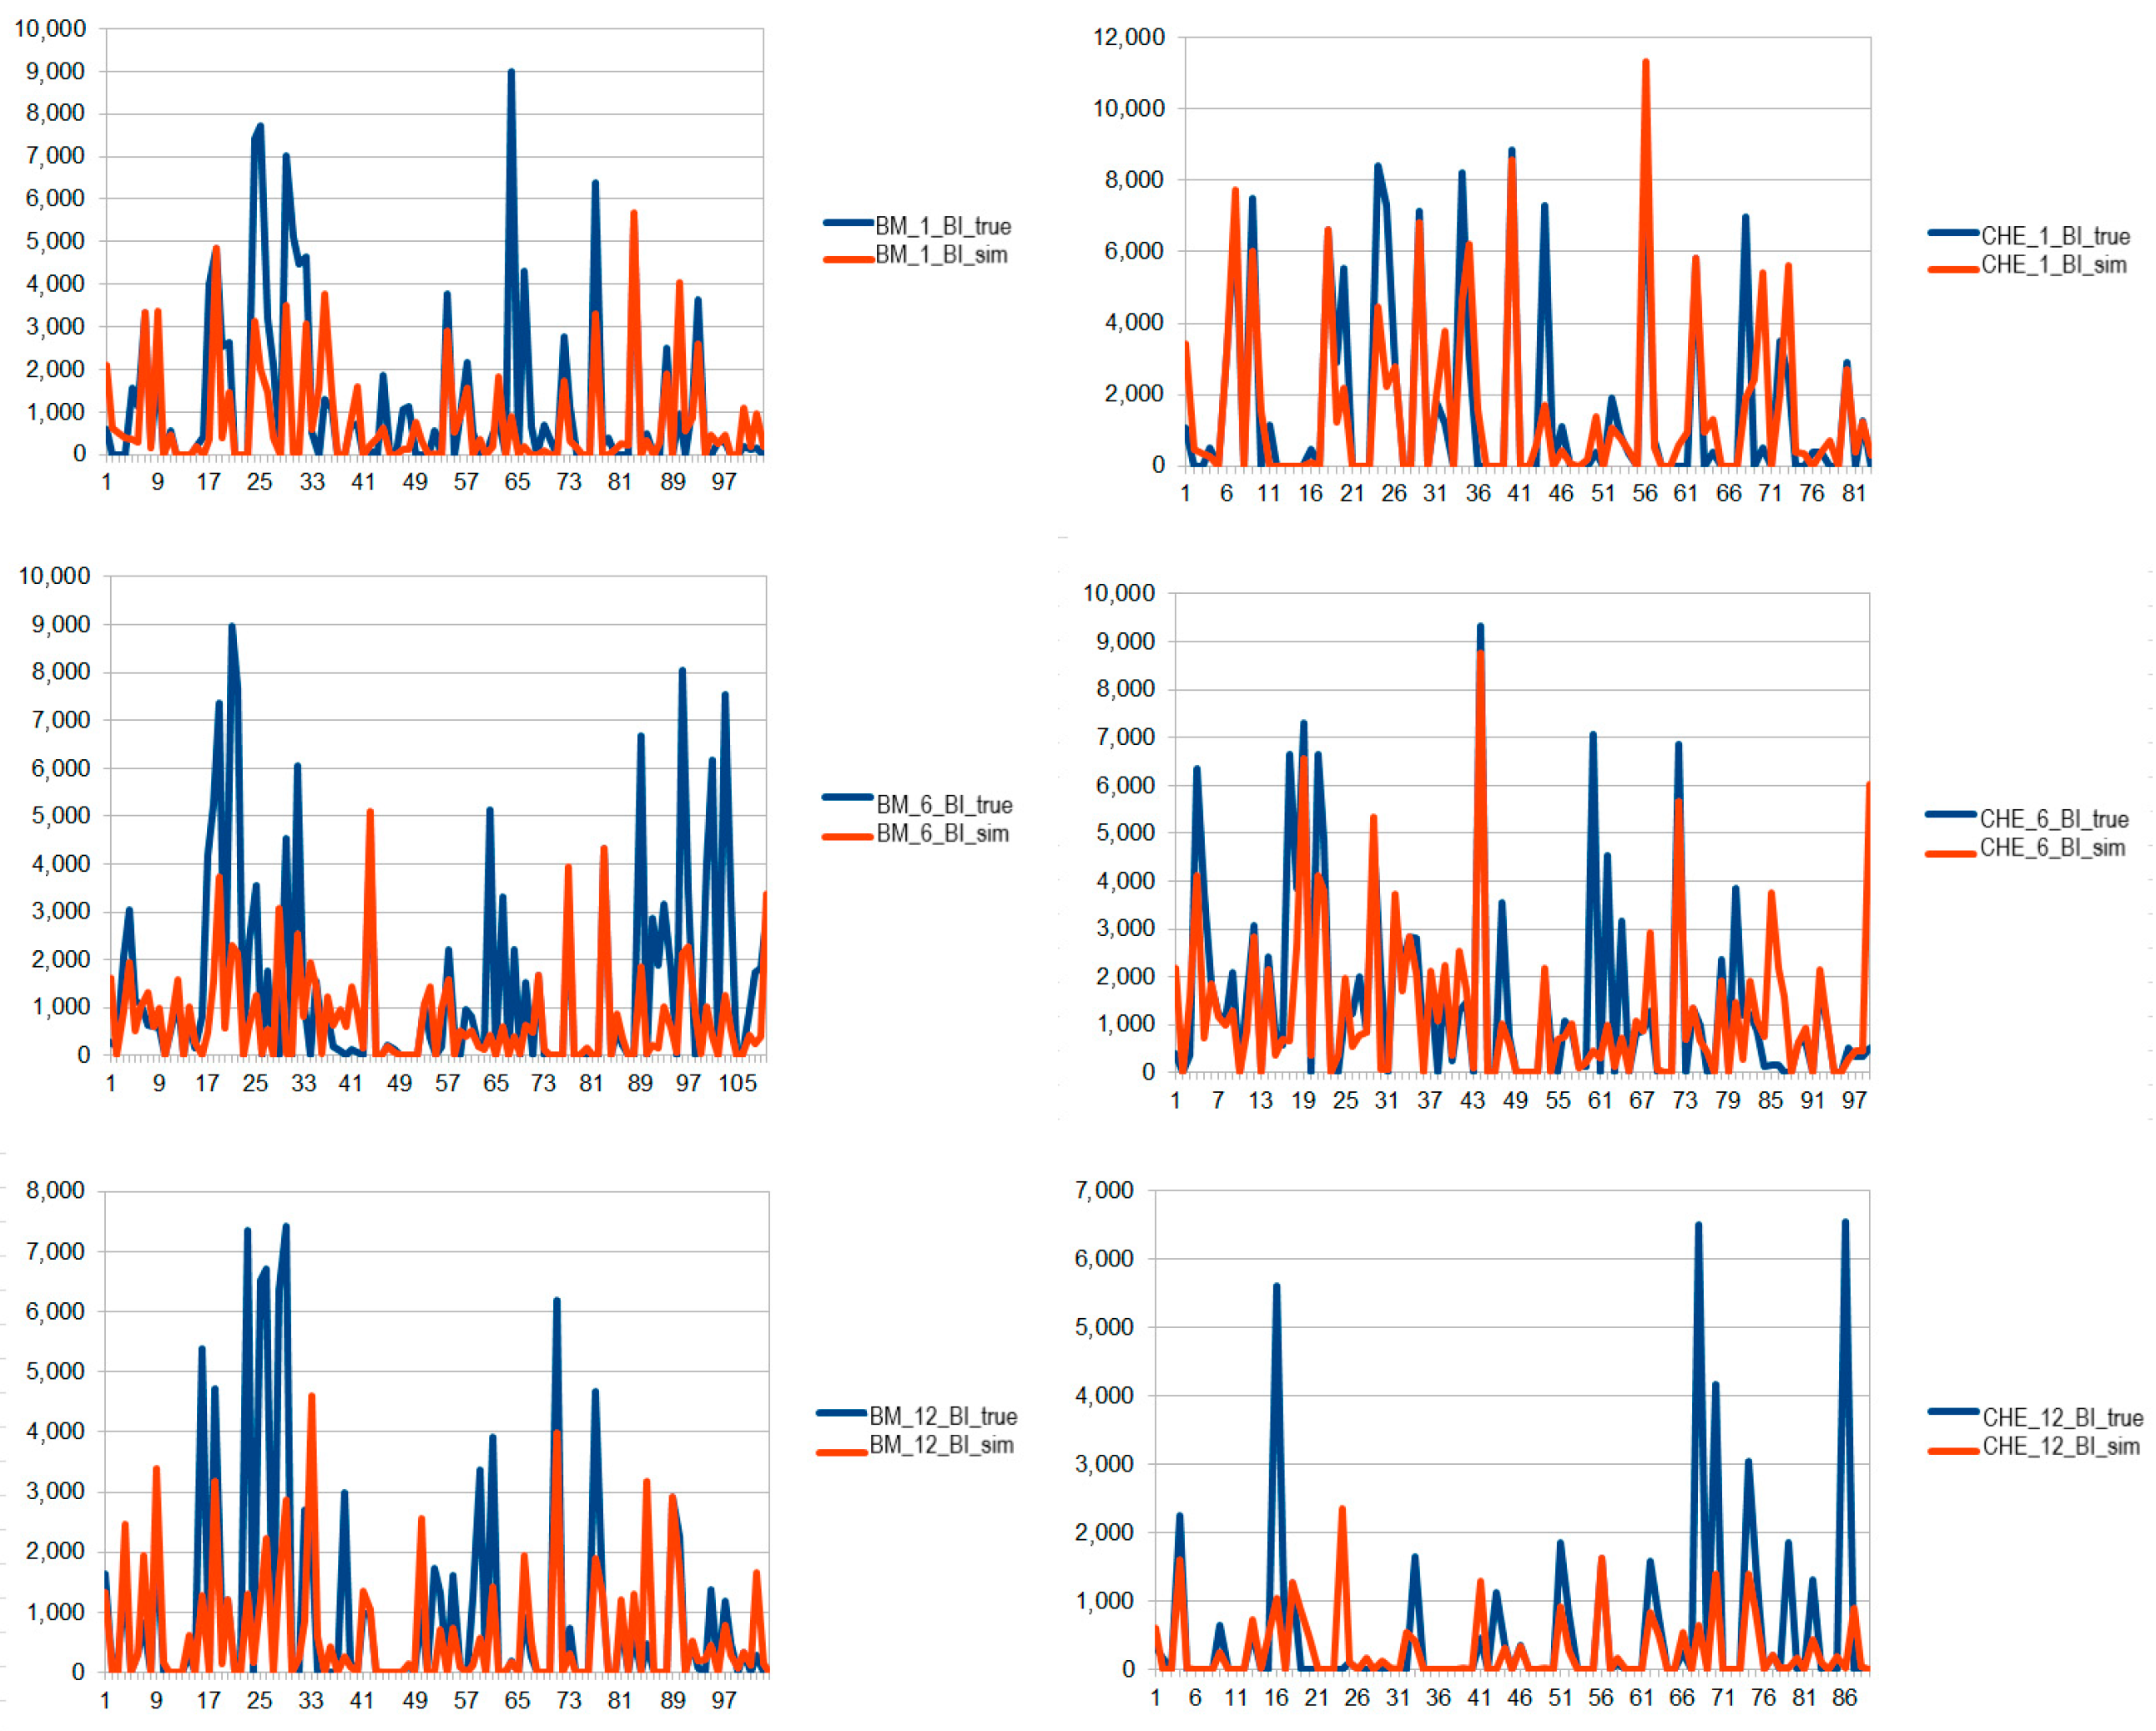Viewport: 2156px width, 1731px height.
Task: Select the BM_6_BI_sim legend label
Action: point(942,834)
